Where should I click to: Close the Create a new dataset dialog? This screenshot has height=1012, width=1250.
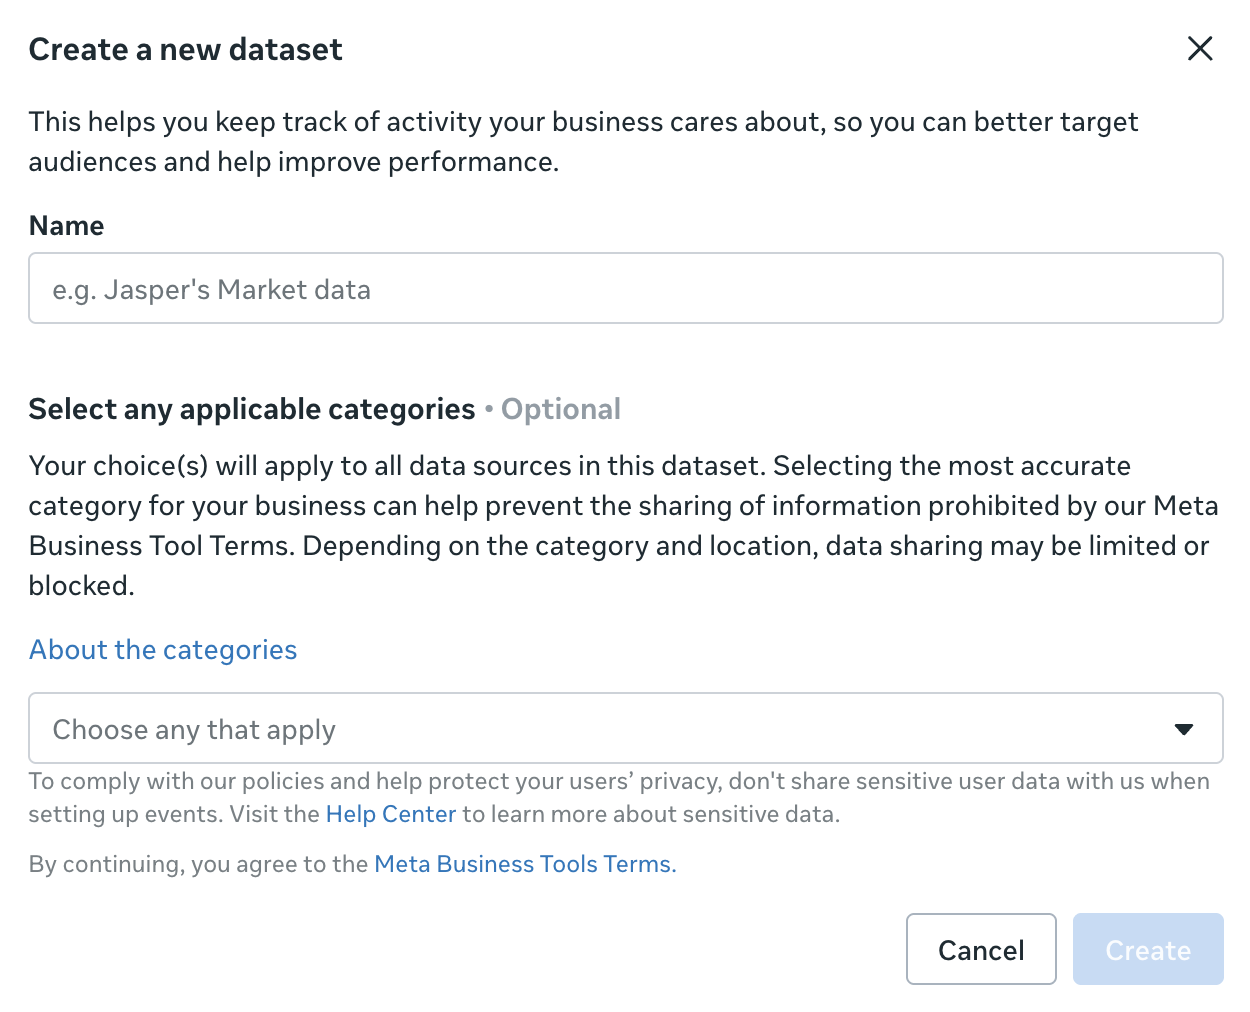(x=1200, y=48)
